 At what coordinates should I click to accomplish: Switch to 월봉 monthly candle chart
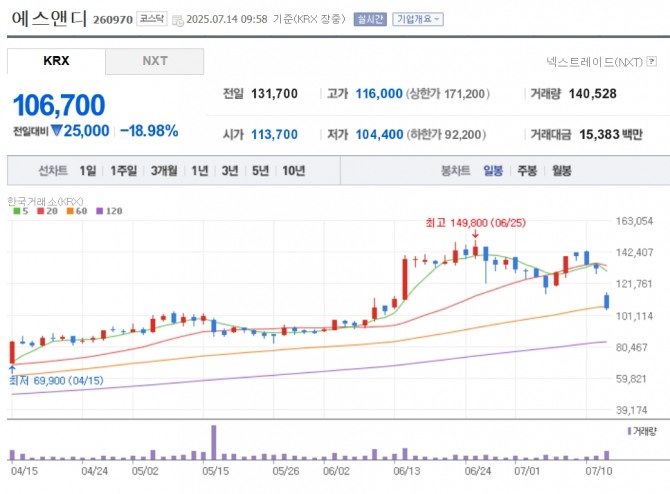(561, 171)
